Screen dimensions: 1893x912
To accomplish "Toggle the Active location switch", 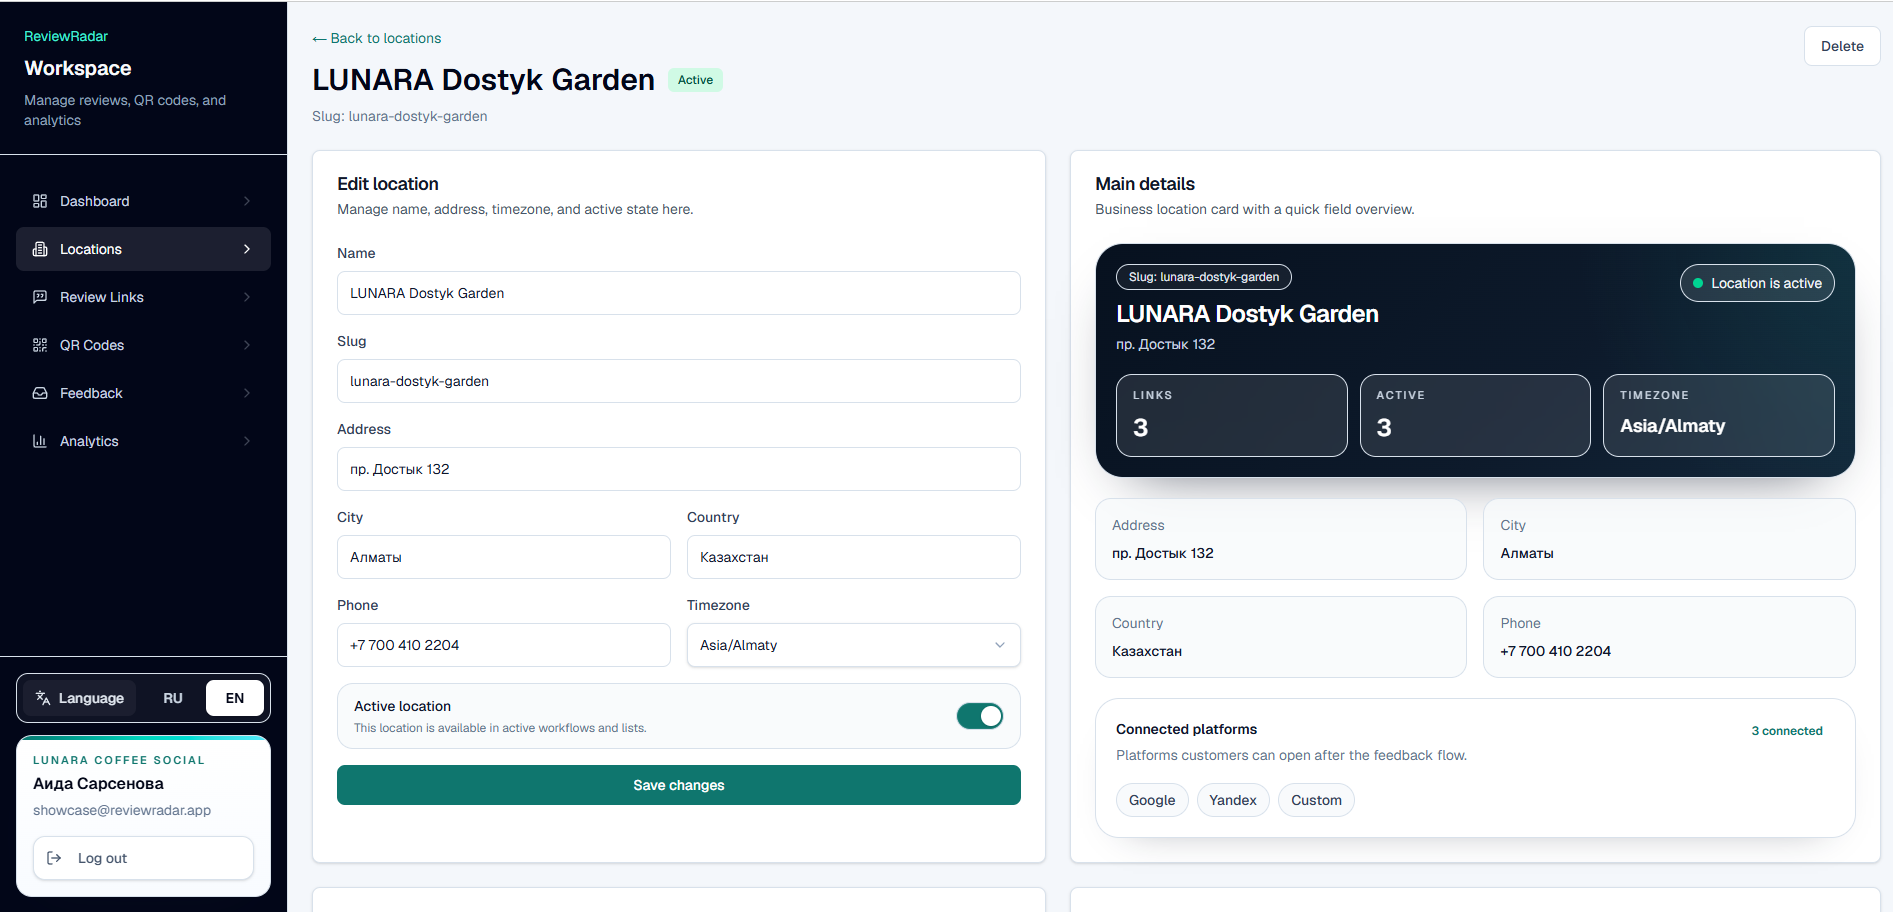I will tap(980, 716).
